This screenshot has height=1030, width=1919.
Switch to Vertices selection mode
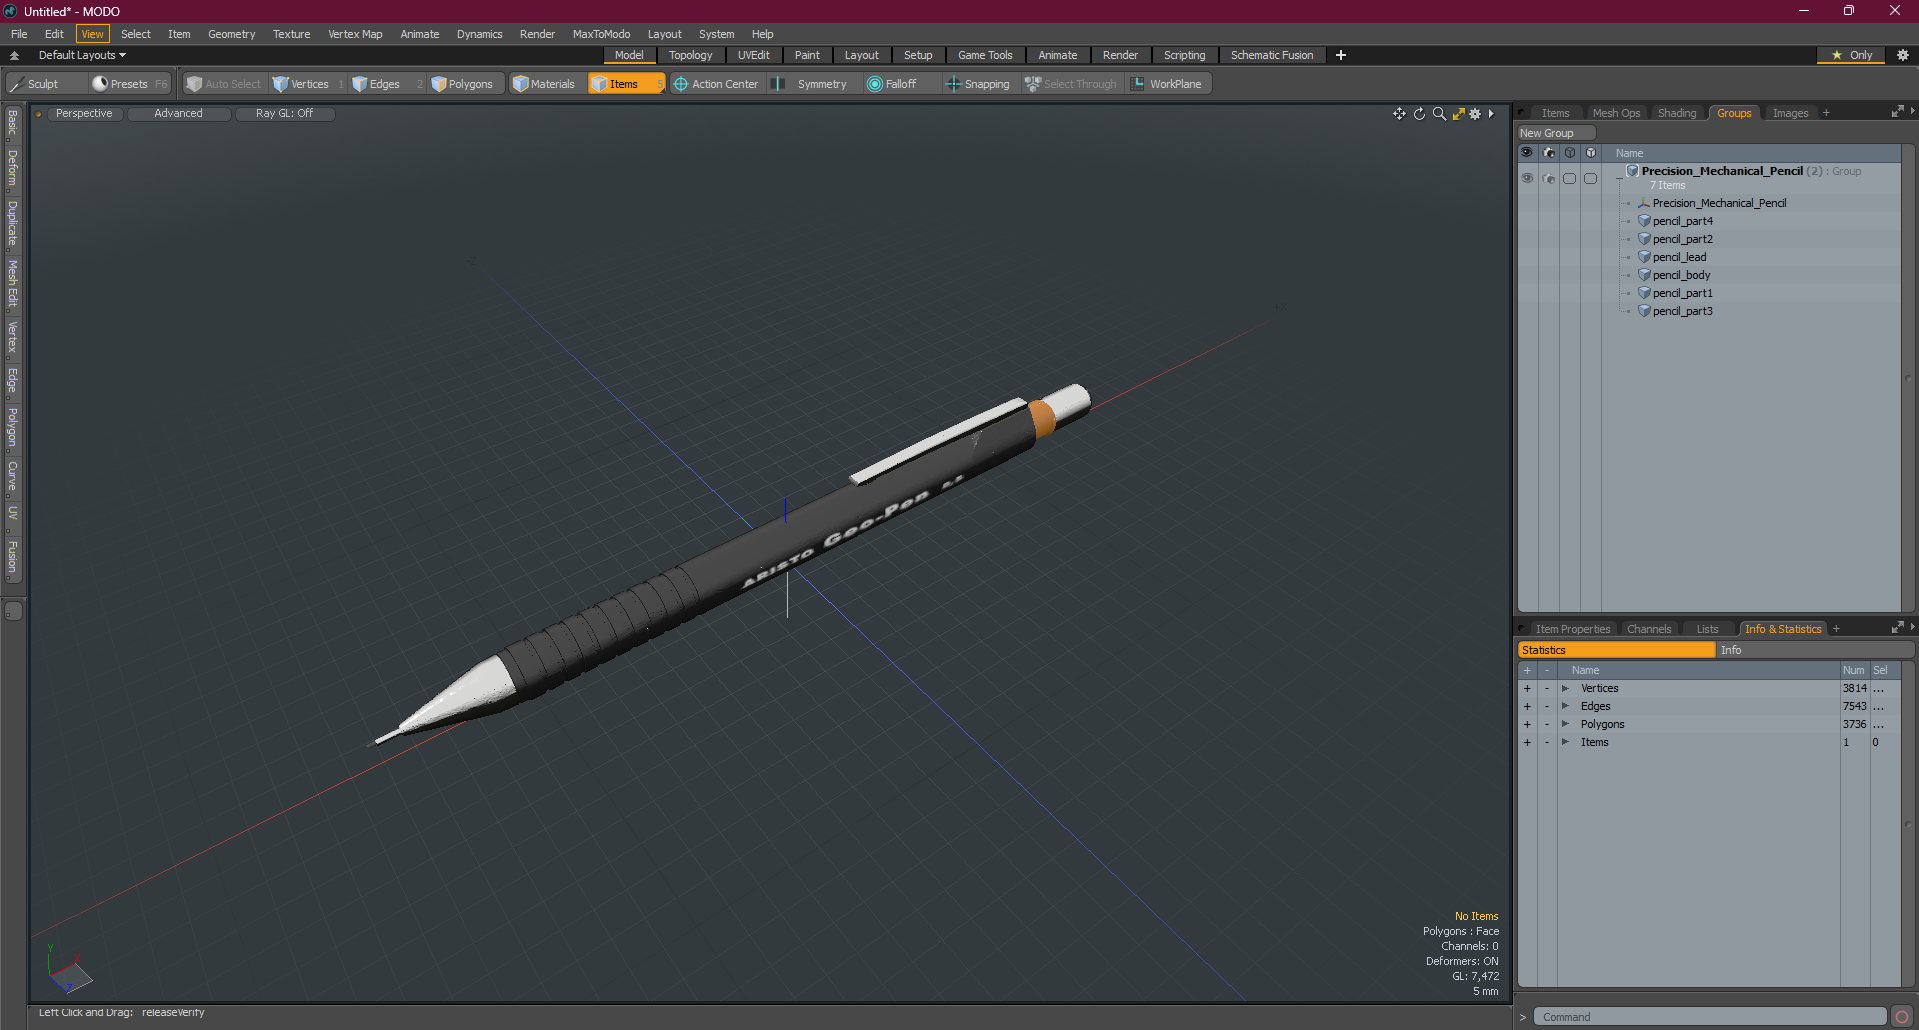tap(307, 84)
